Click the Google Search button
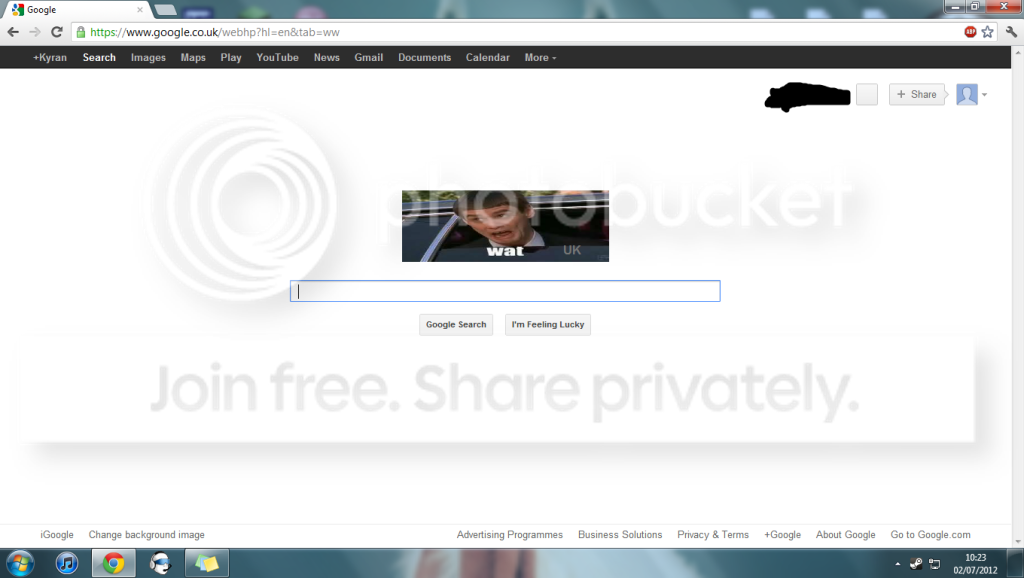This screenshot has width=1024, height=578. 456,325
